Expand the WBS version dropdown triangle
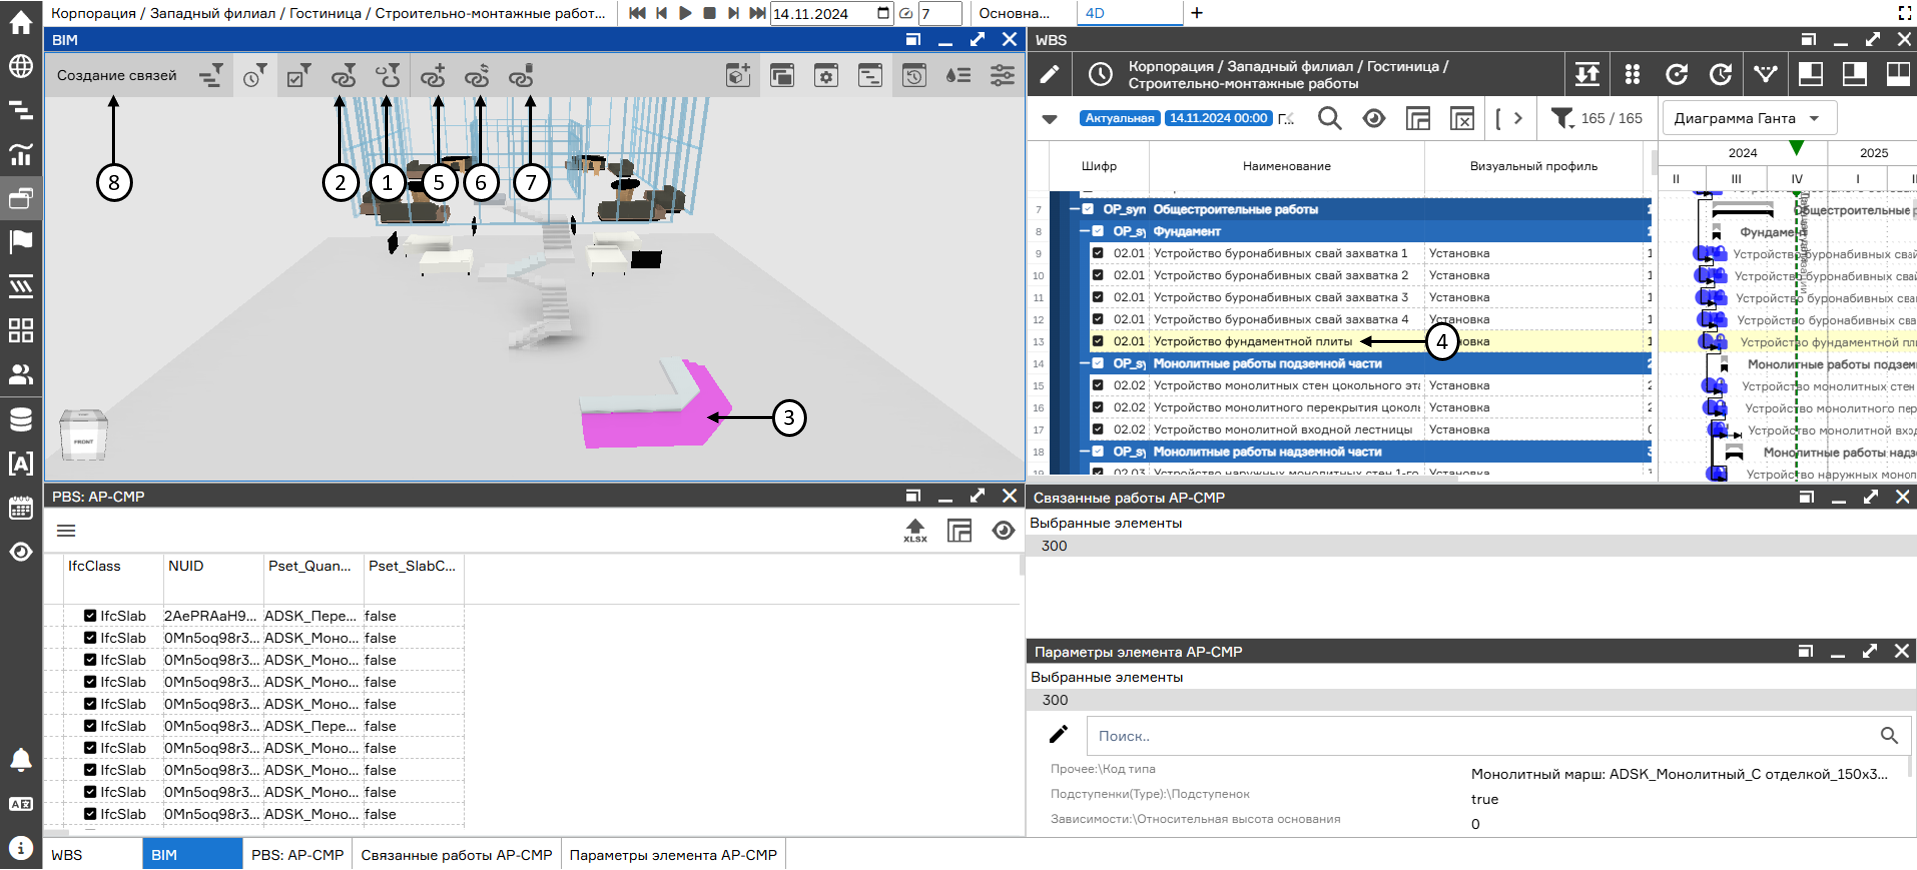 [x=1050, y=119]
